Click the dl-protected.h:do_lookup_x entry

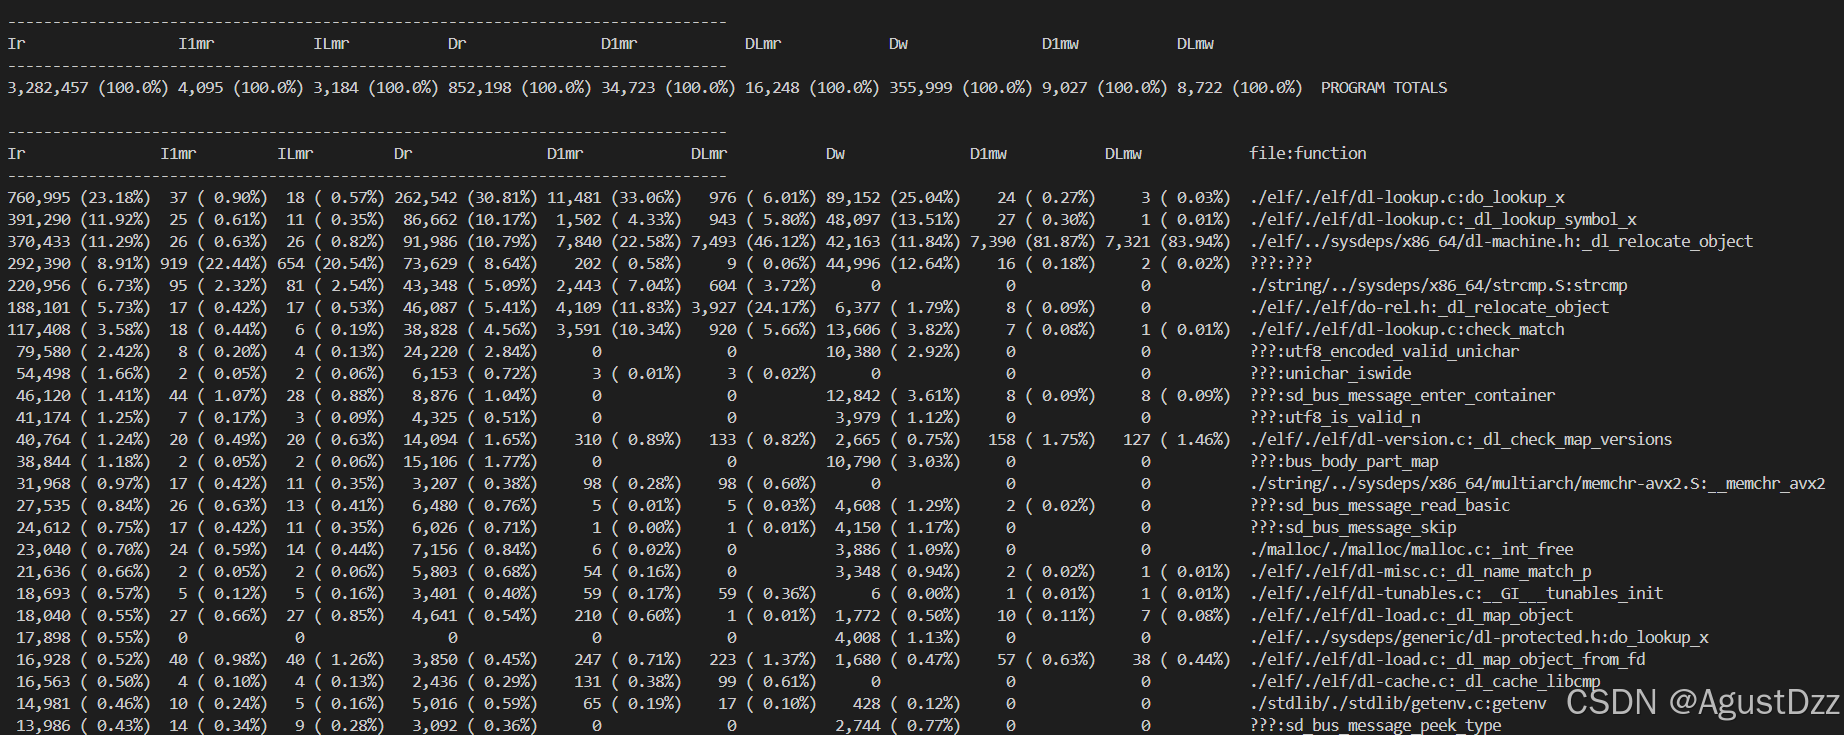click(1479, 638)
